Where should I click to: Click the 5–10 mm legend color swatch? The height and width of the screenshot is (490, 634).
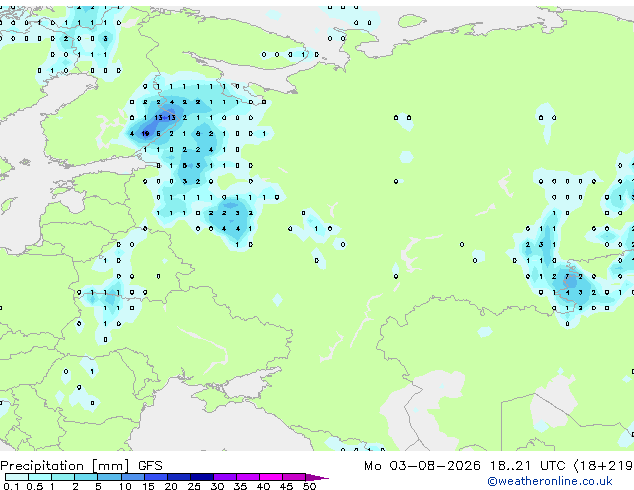[109, 477]
